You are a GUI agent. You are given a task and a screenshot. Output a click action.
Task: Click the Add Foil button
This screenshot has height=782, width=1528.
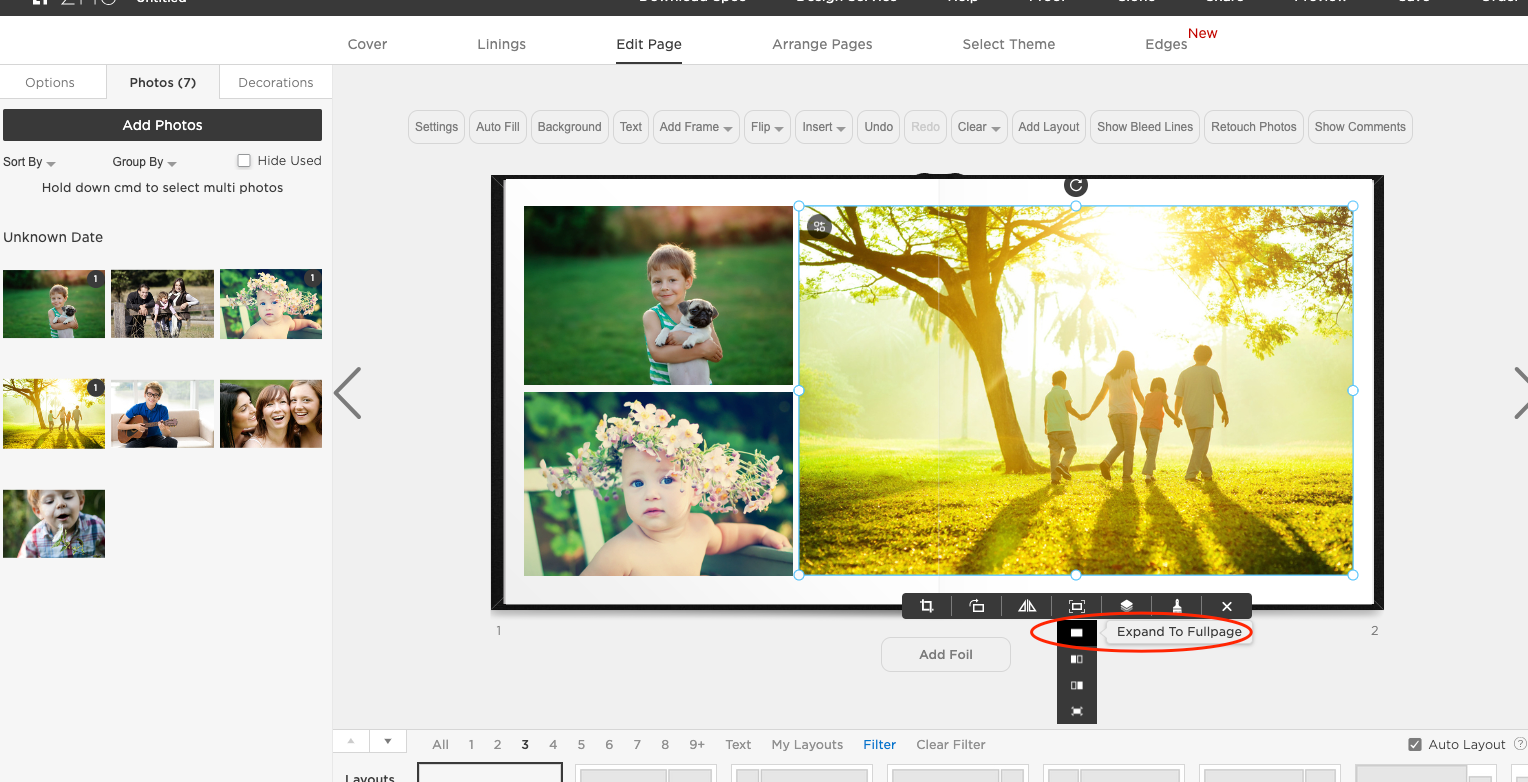point(945,655)
